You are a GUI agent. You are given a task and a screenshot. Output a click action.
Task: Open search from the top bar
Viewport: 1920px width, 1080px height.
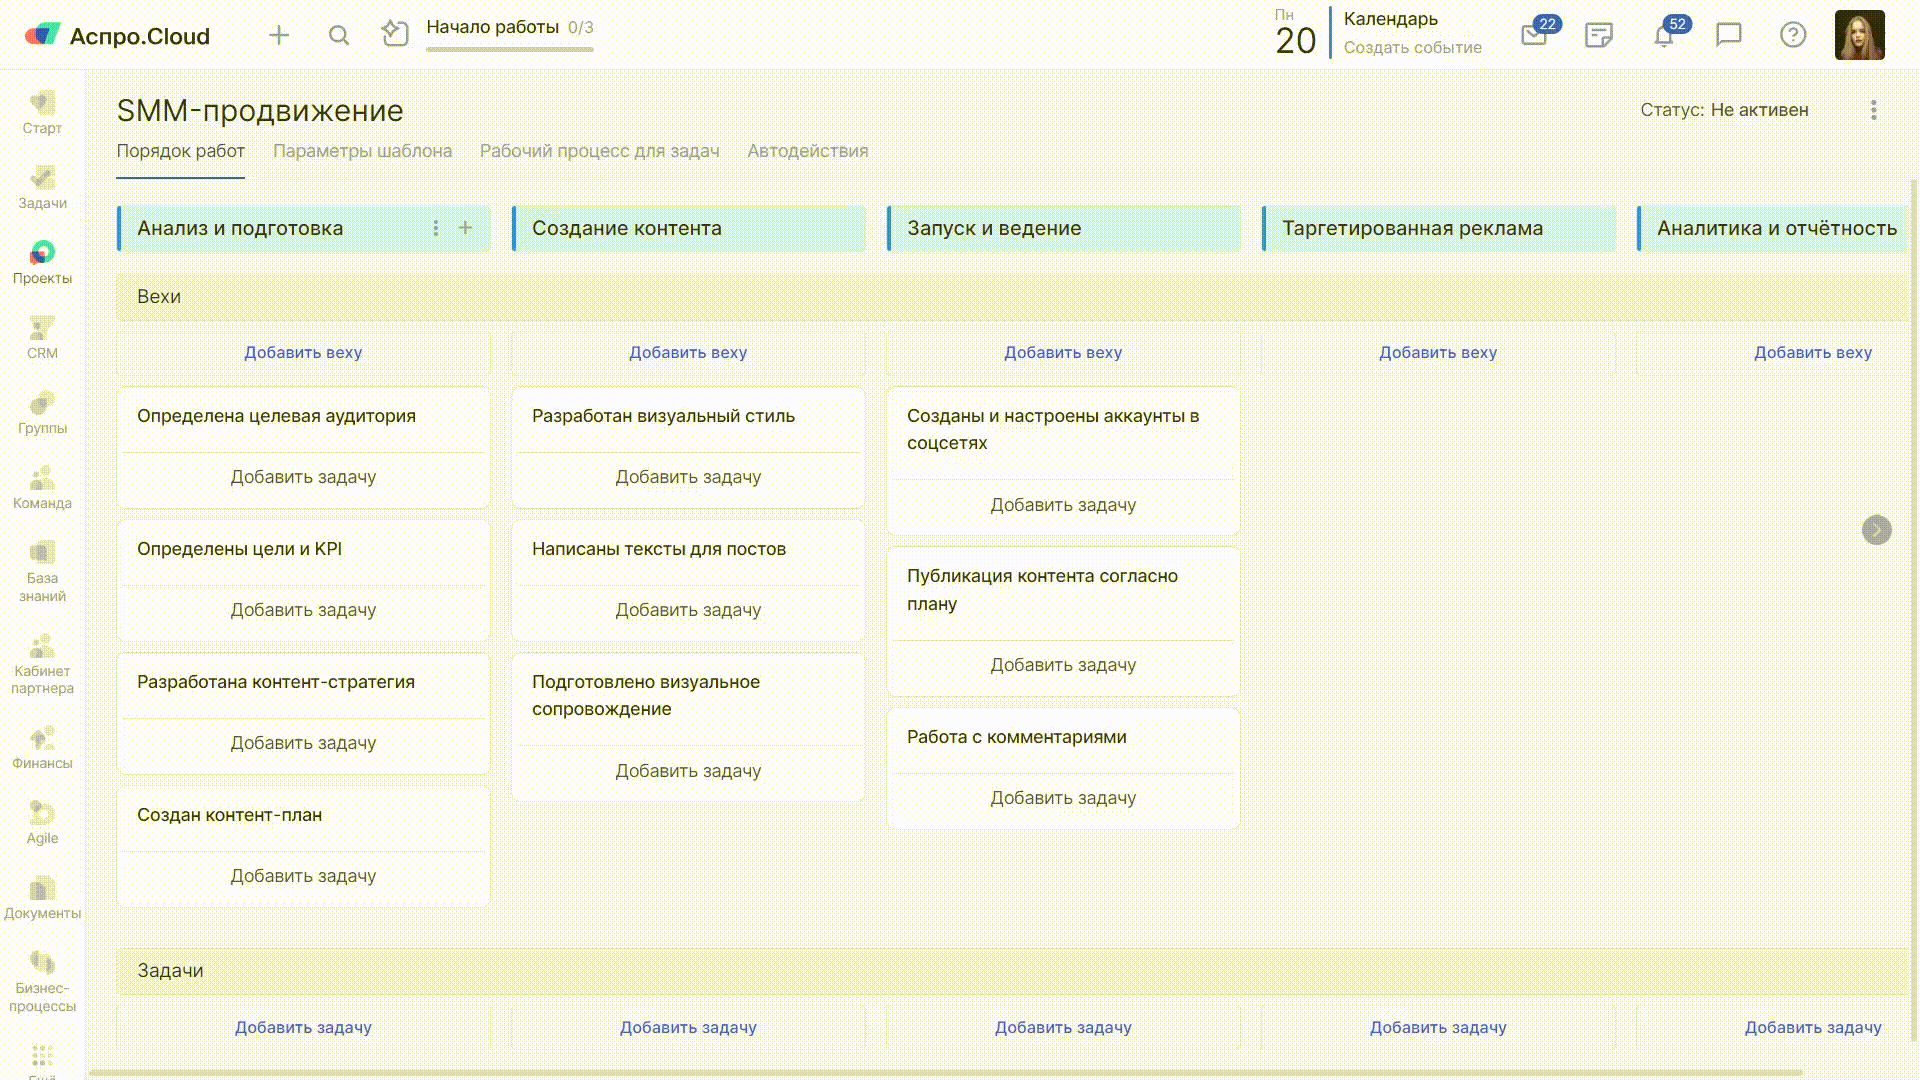(x=339, y=35)
